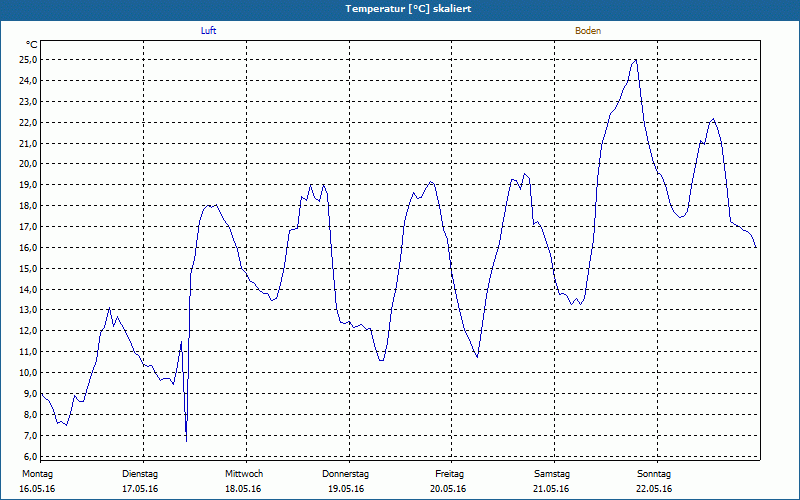Image resolution: width=800 pixels, height=500 pixels.
Task: Click the 25°C peak on the Saturday curve
Action: [x=636, y=60]
